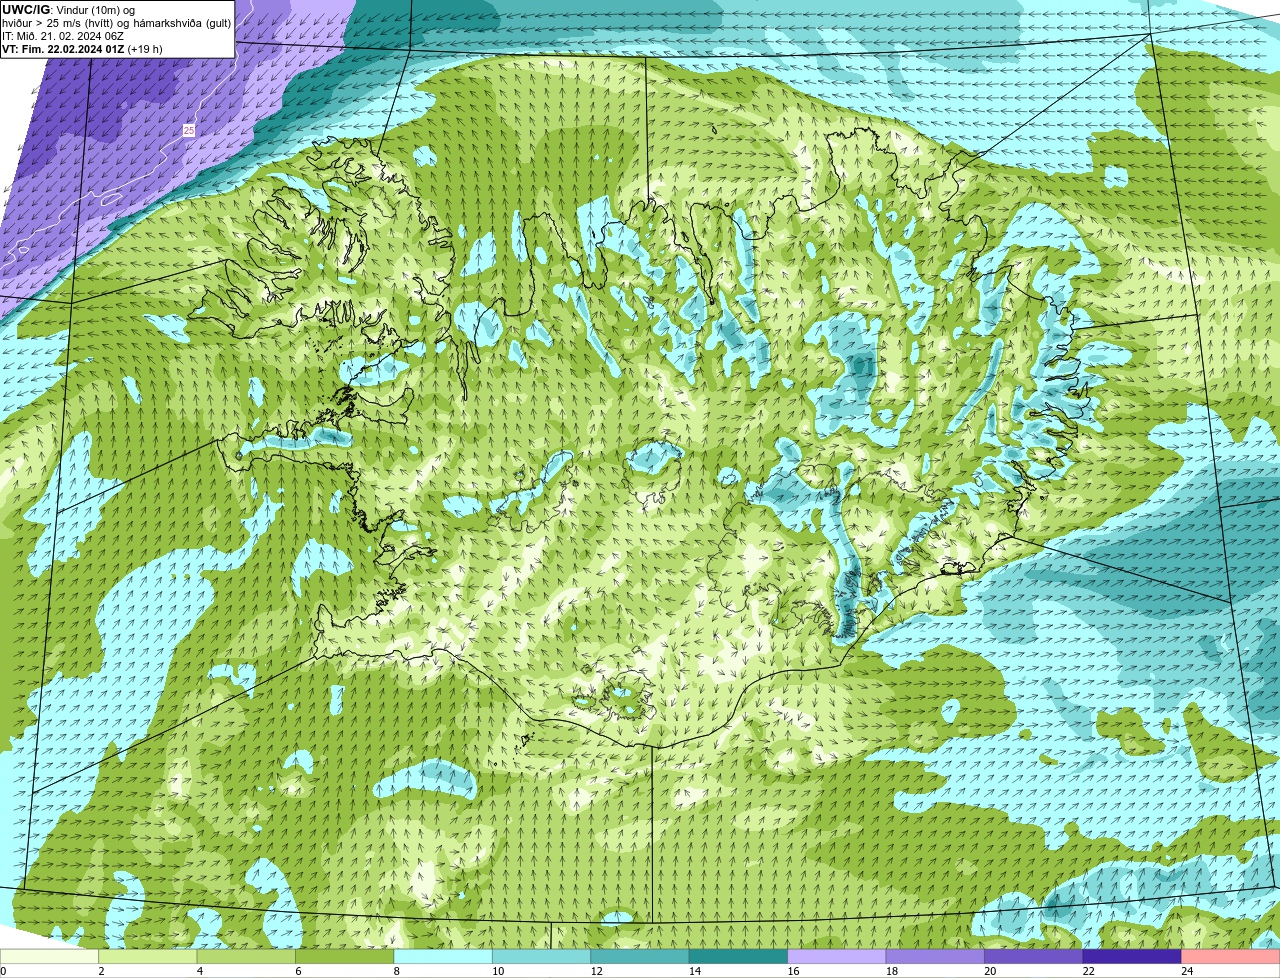Click the '25' gust contour label on the map
The width and height of the screenshot is (1280, 978).
point(189,130)
